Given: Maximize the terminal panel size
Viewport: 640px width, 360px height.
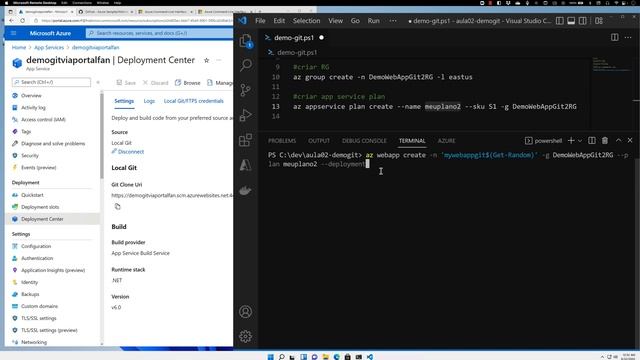Looking at the screenshot, I should click(x=618, y=140).
